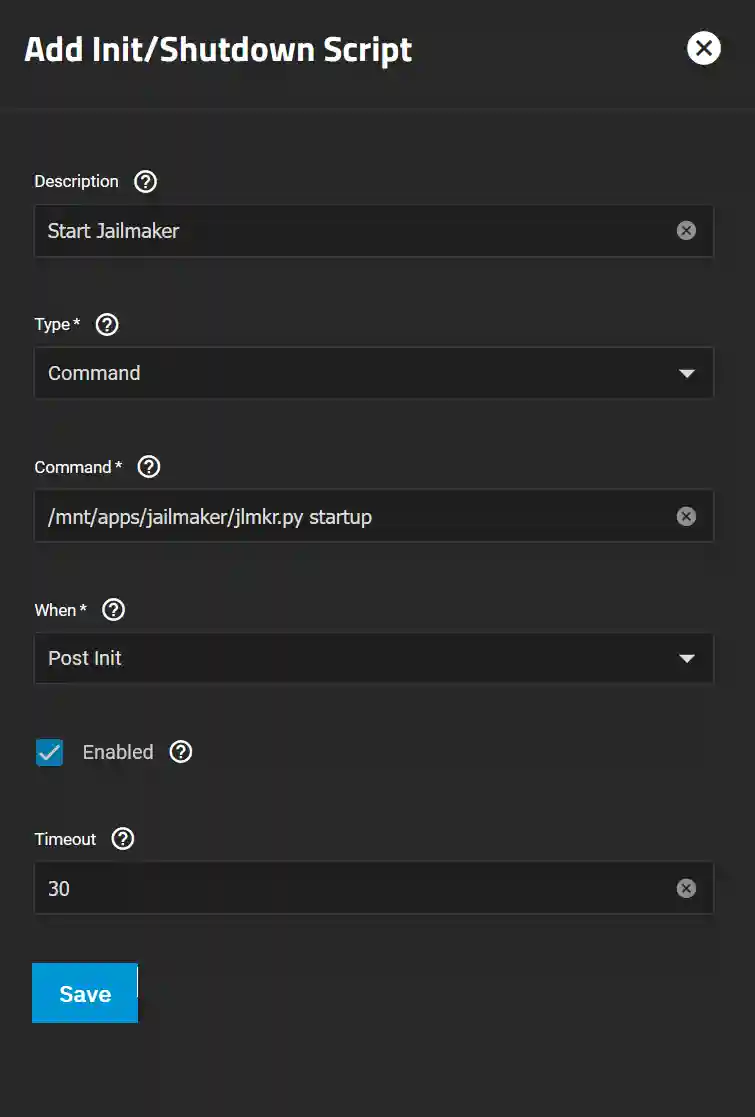755x1117 pixels.
Task: Expand the When selector chevron
Action: point(687,658)
